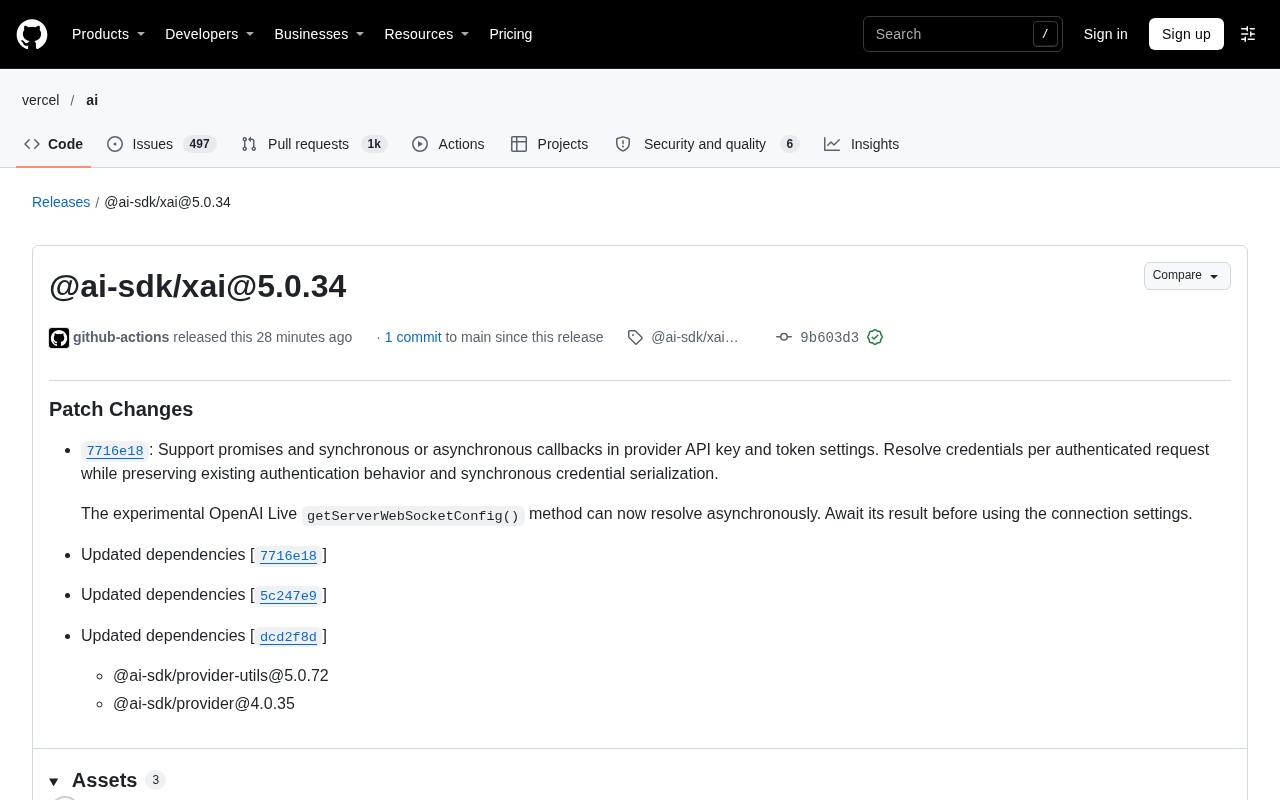Image resolution: width=1280 pixels, height=800 pixels.
Task: Click the commit icon before 9b603d3
Action: (x=784, y=337)
